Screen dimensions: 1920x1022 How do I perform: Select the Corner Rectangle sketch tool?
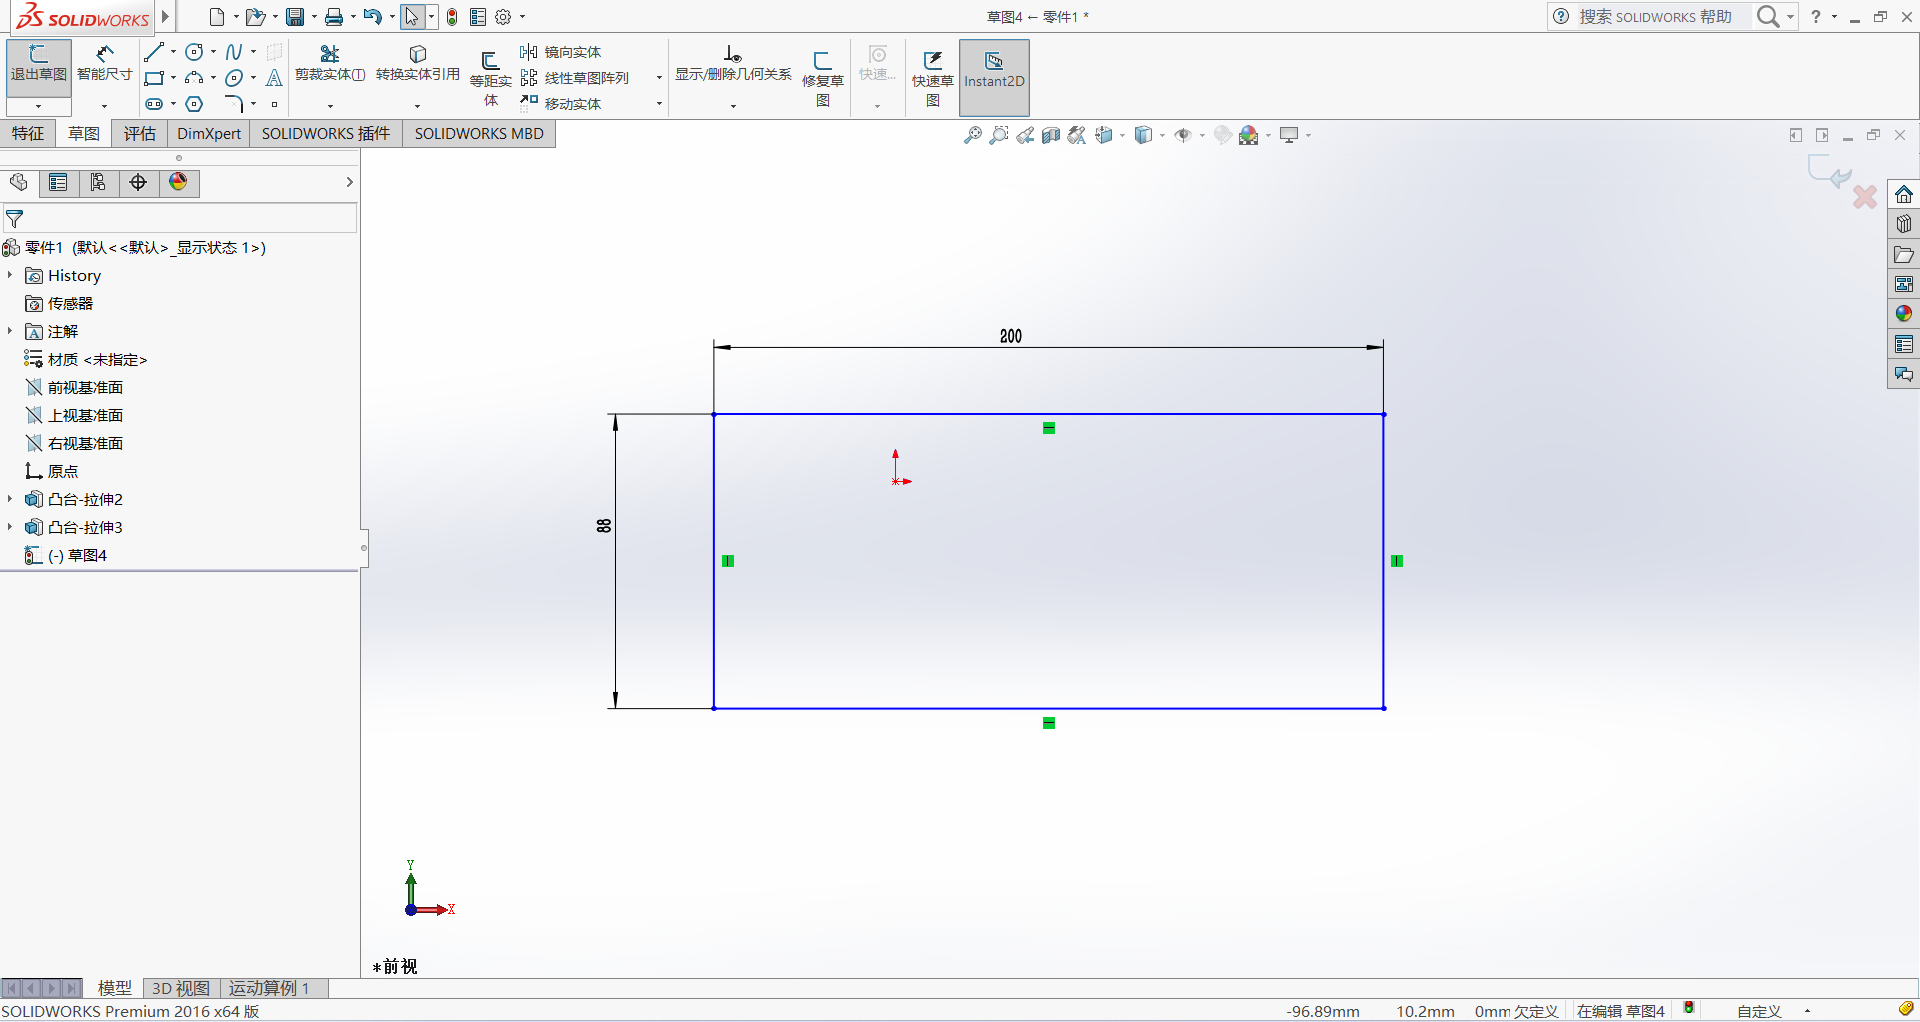click(x=153, y=78)
